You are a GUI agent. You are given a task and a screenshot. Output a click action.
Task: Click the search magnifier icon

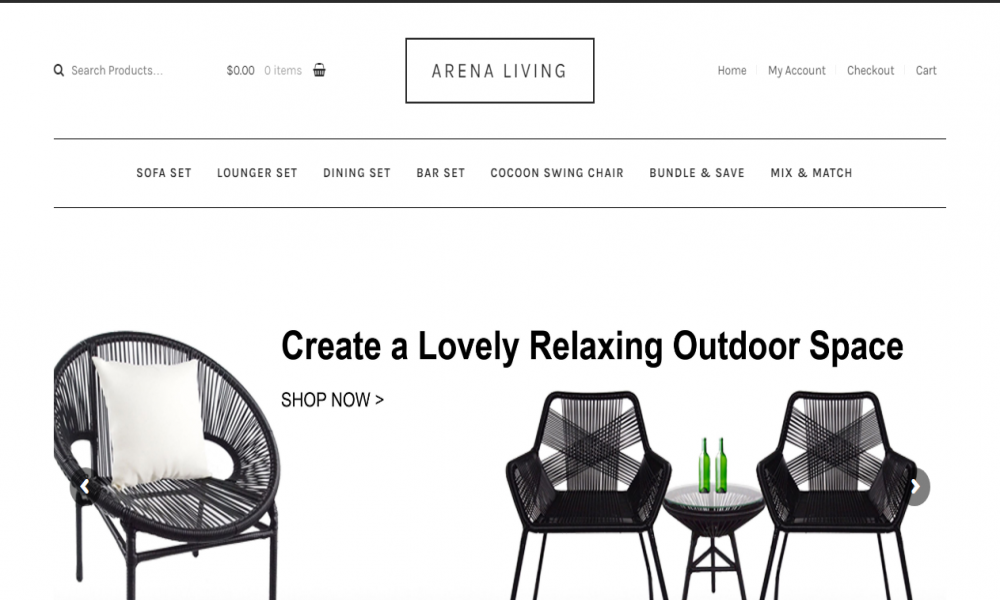pos(59,70)
